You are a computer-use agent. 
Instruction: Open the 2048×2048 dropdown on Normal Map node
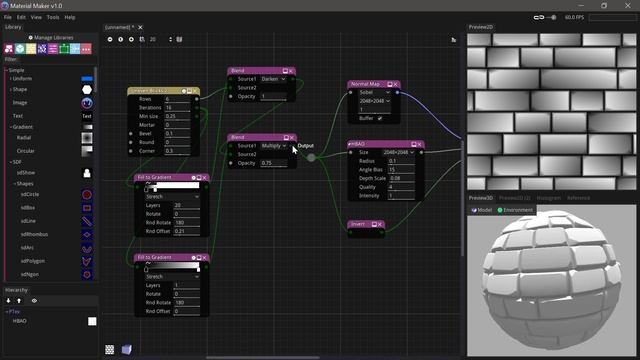click(x=374, y=101)
